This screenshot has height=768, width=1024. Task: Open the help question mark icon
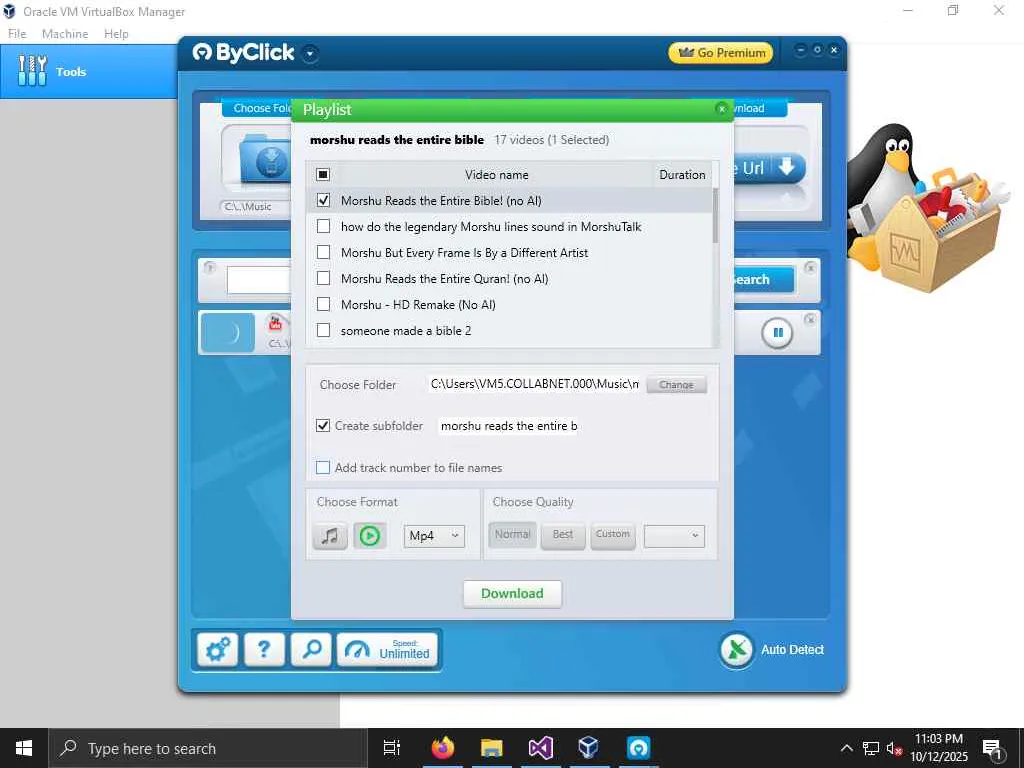point(264,649)
